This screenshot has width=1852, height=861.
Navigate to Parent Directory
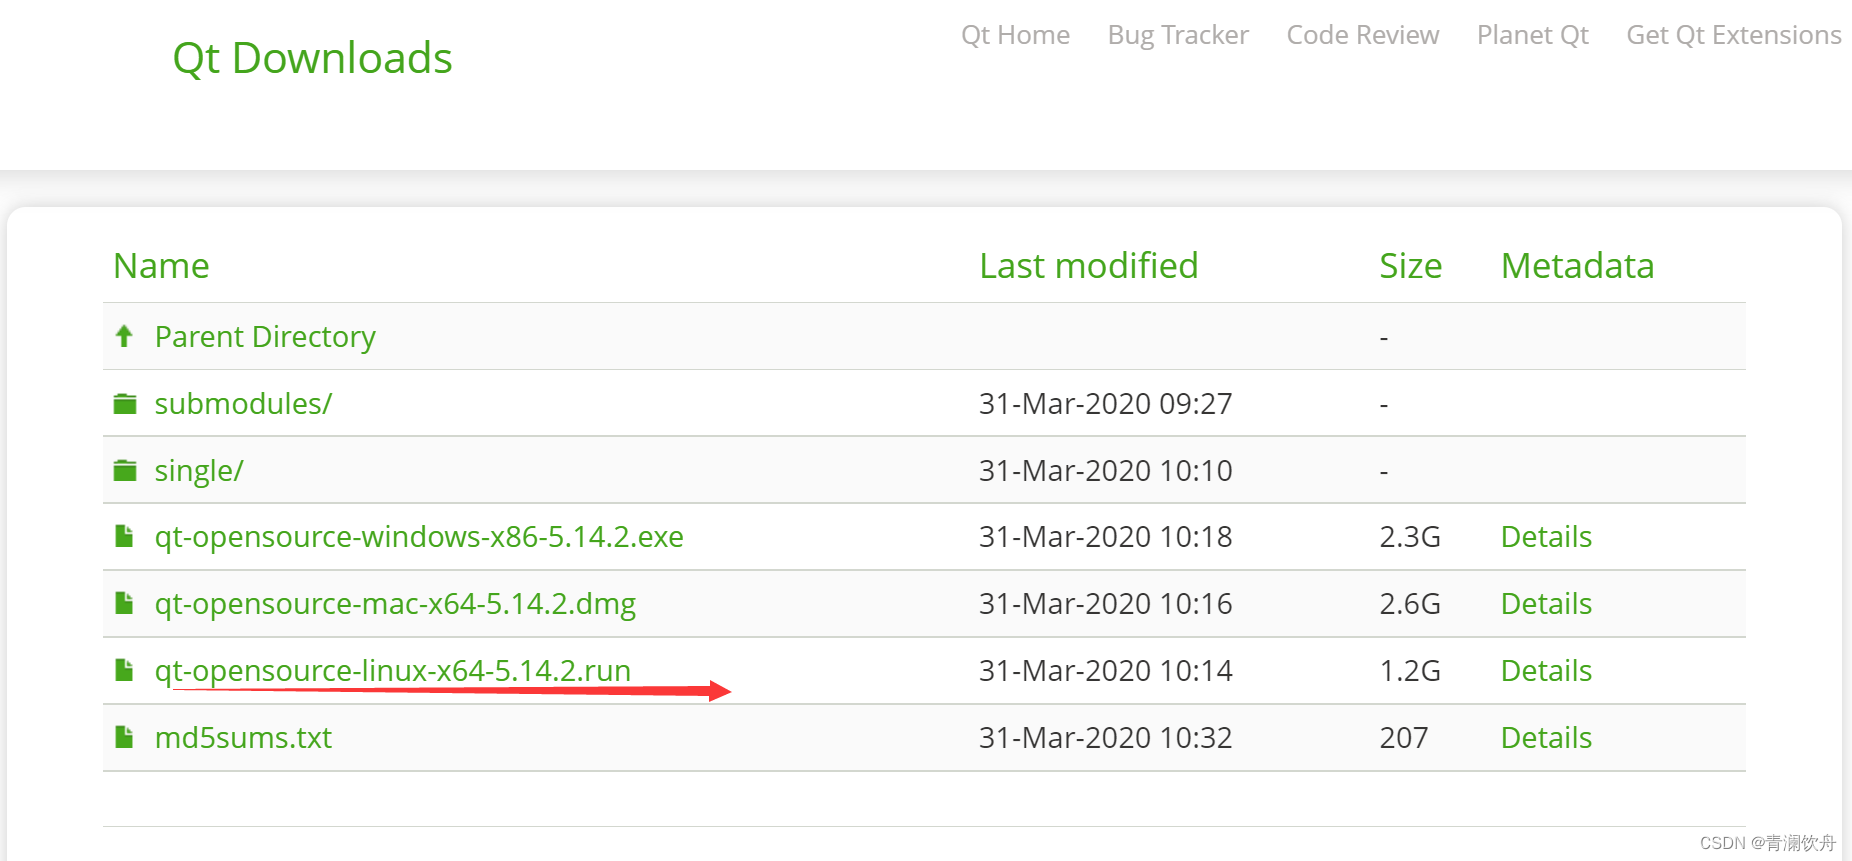click(265, 337)
